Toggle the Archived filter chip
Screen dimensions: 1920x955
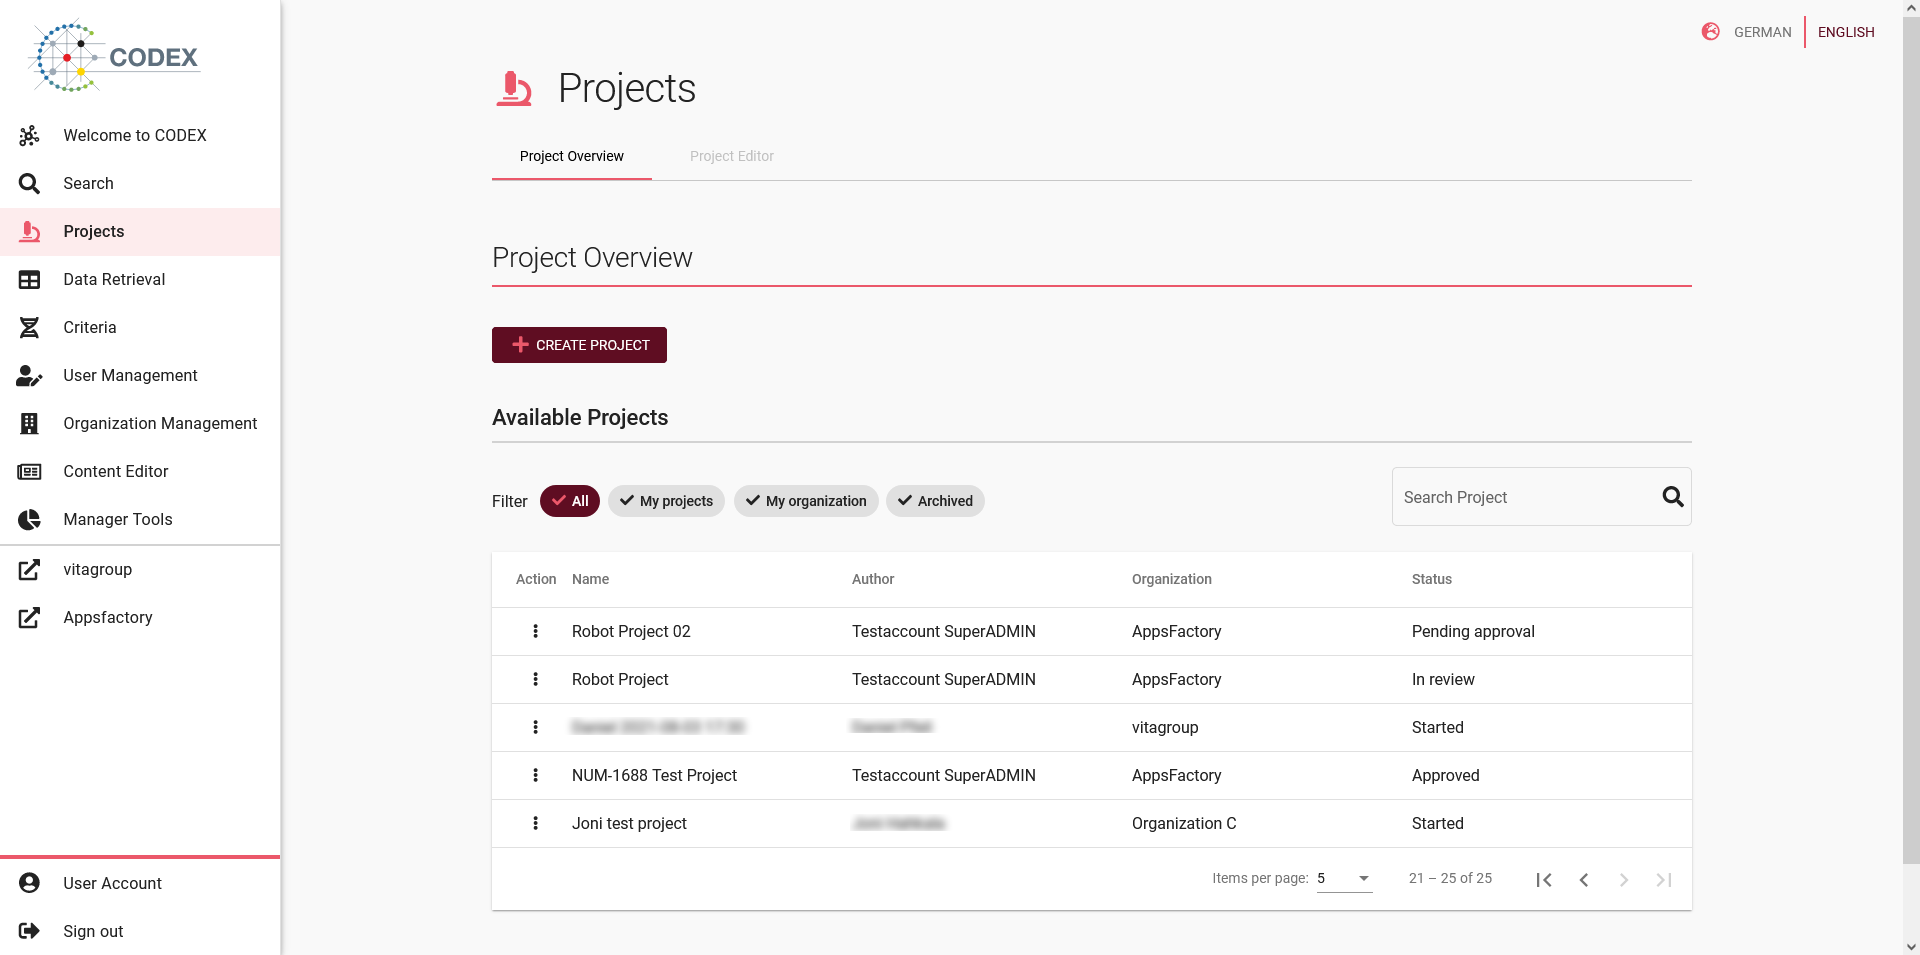pos(935,501)
